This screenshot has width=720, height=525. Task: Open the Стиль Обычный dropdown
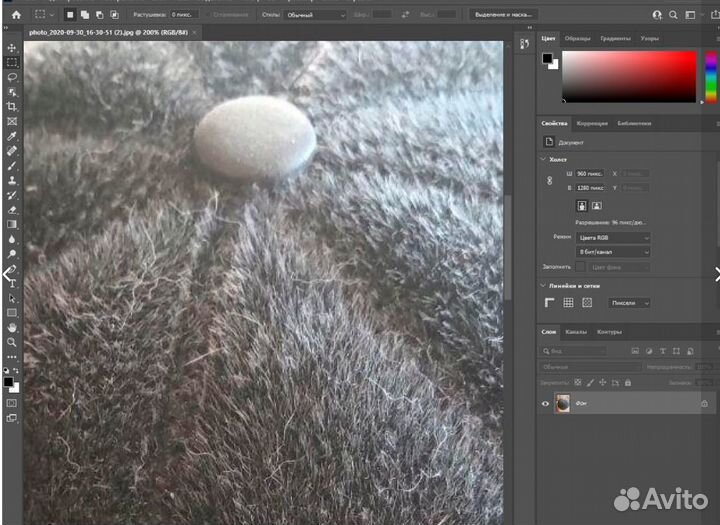(315, 15)
